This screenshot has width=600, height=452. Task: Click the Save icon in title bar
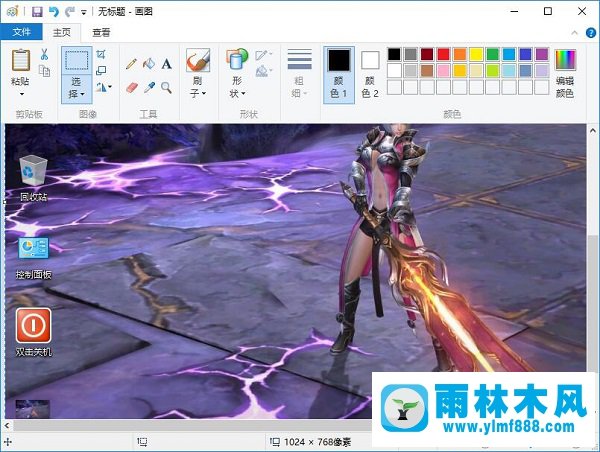tap(37, 11)
